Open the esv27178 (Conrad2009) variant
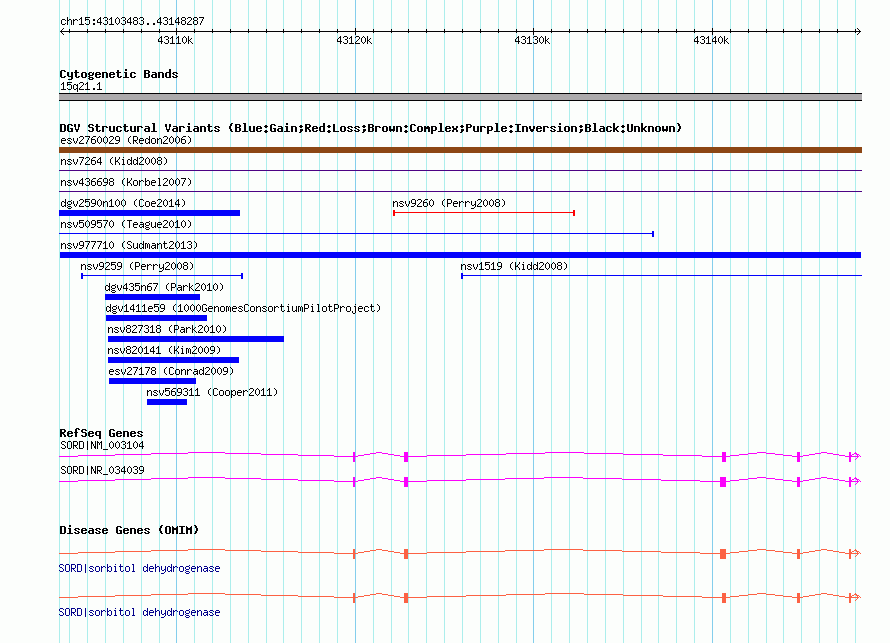The width and height of the screenshot is (890, 643). 152,381
